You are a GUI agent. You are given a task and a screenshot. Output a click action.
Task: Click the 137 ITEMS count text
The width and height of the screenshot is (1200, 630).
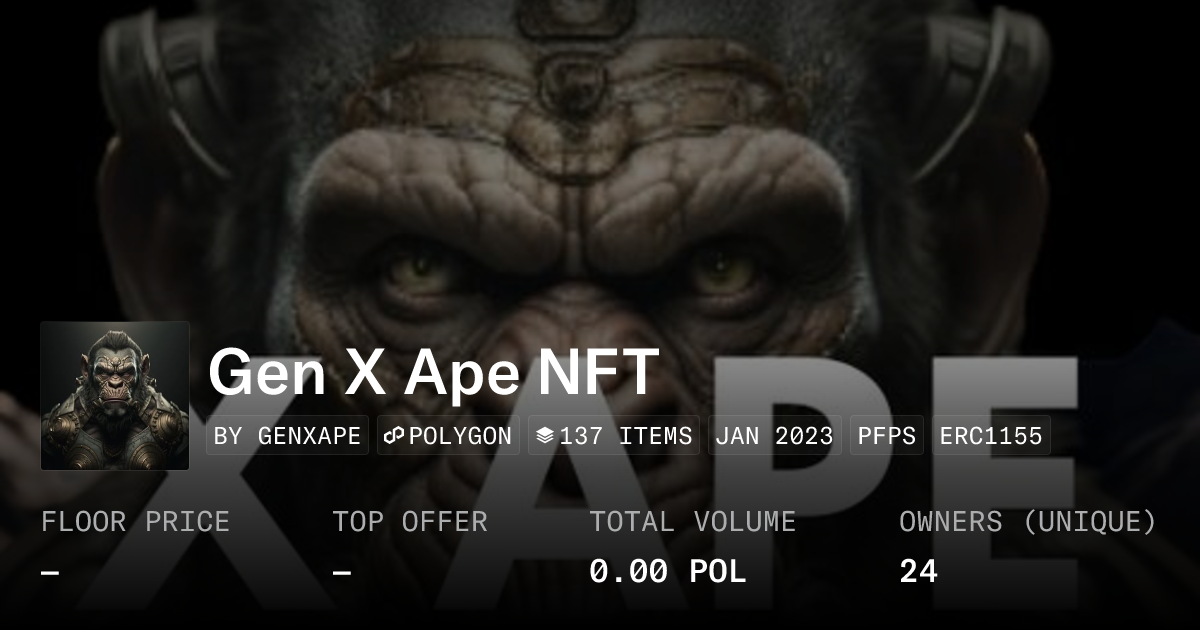coord(626,436)
